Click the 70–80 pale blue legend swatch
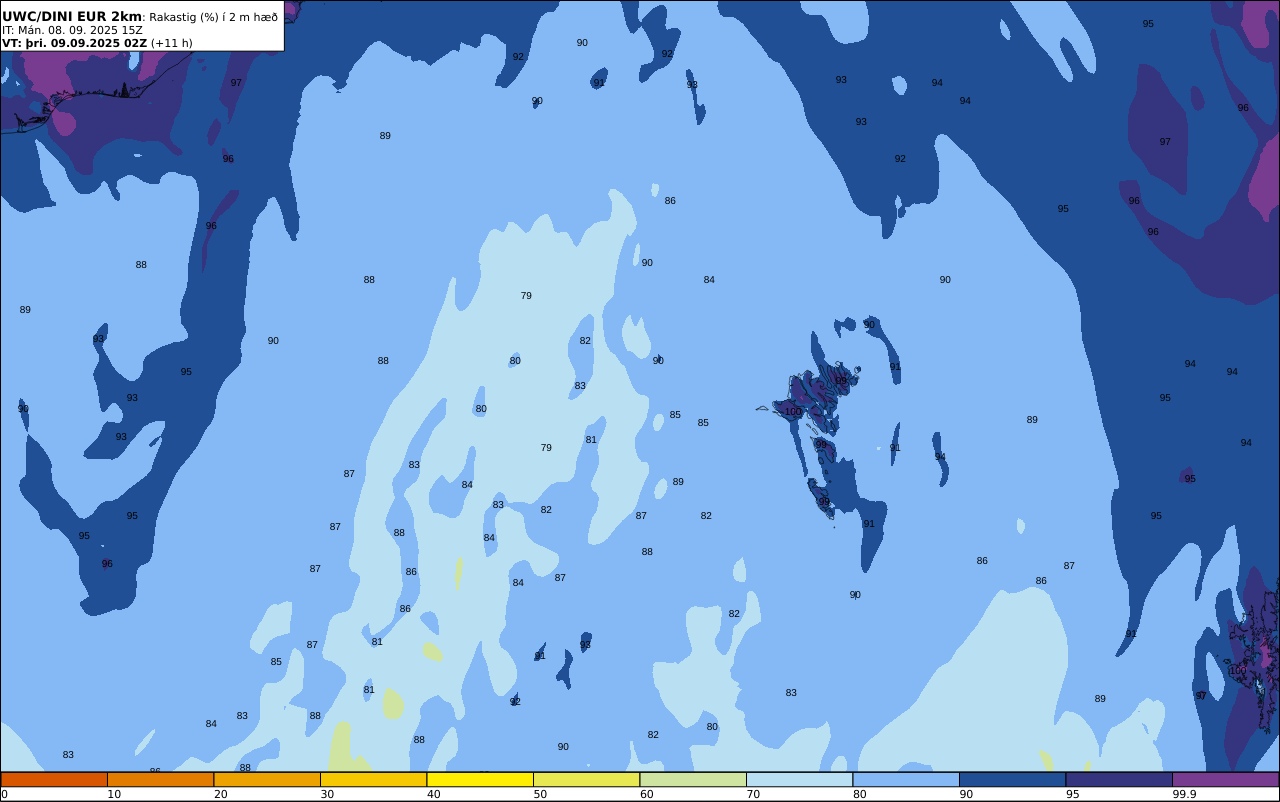1280x802 pixels. click(x=799, y=779)
